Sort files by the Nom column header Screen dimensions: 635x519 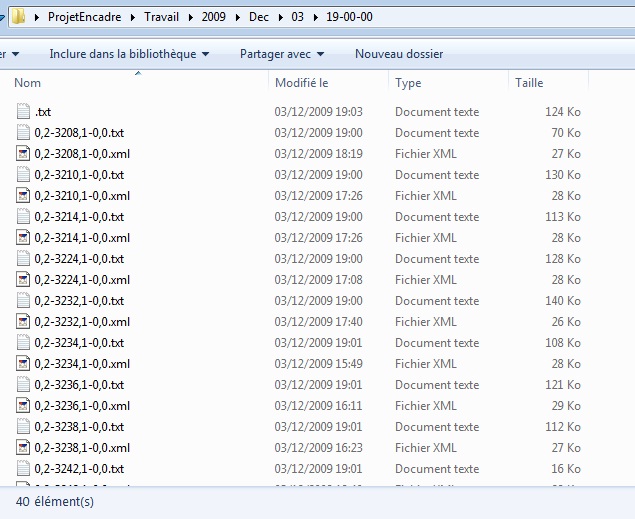(28, 83)
